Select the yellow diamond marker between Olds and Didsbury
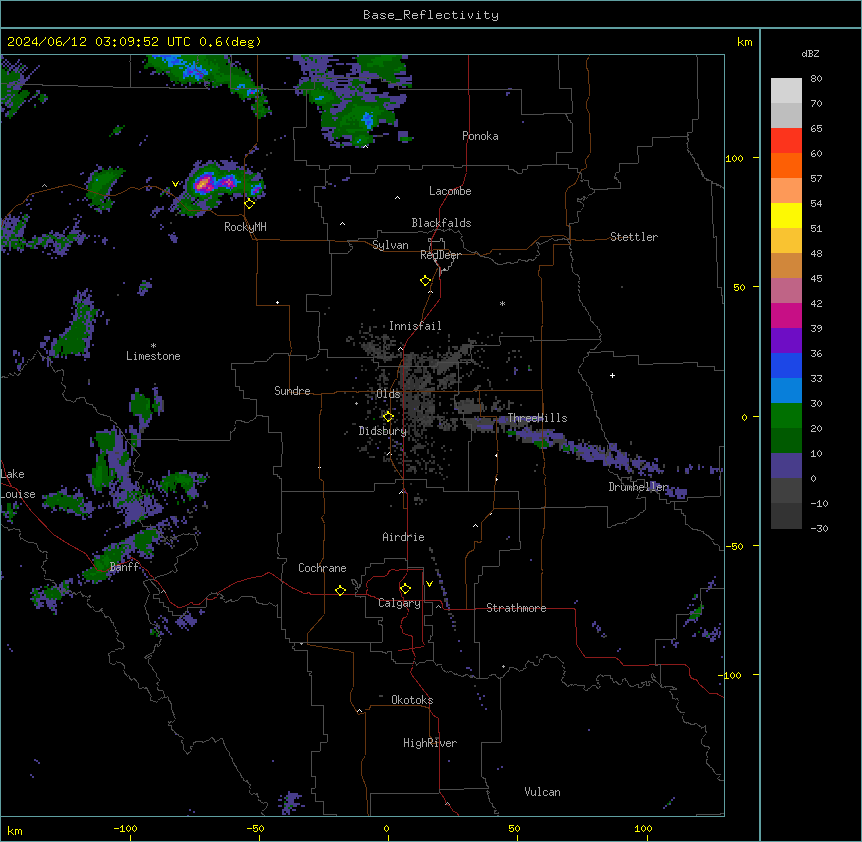 pyautogui.click(x=388, y=417)
